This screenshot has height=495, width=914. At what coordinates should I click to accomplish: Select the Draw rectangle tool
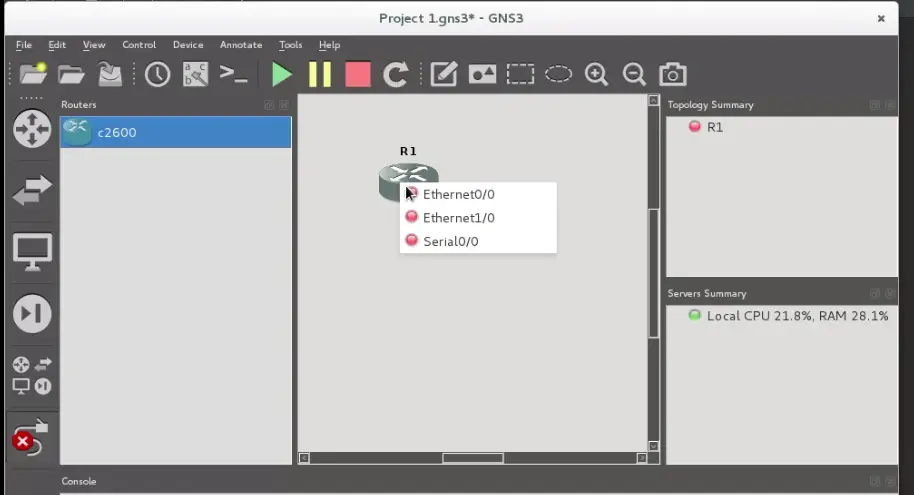[520, 75]
